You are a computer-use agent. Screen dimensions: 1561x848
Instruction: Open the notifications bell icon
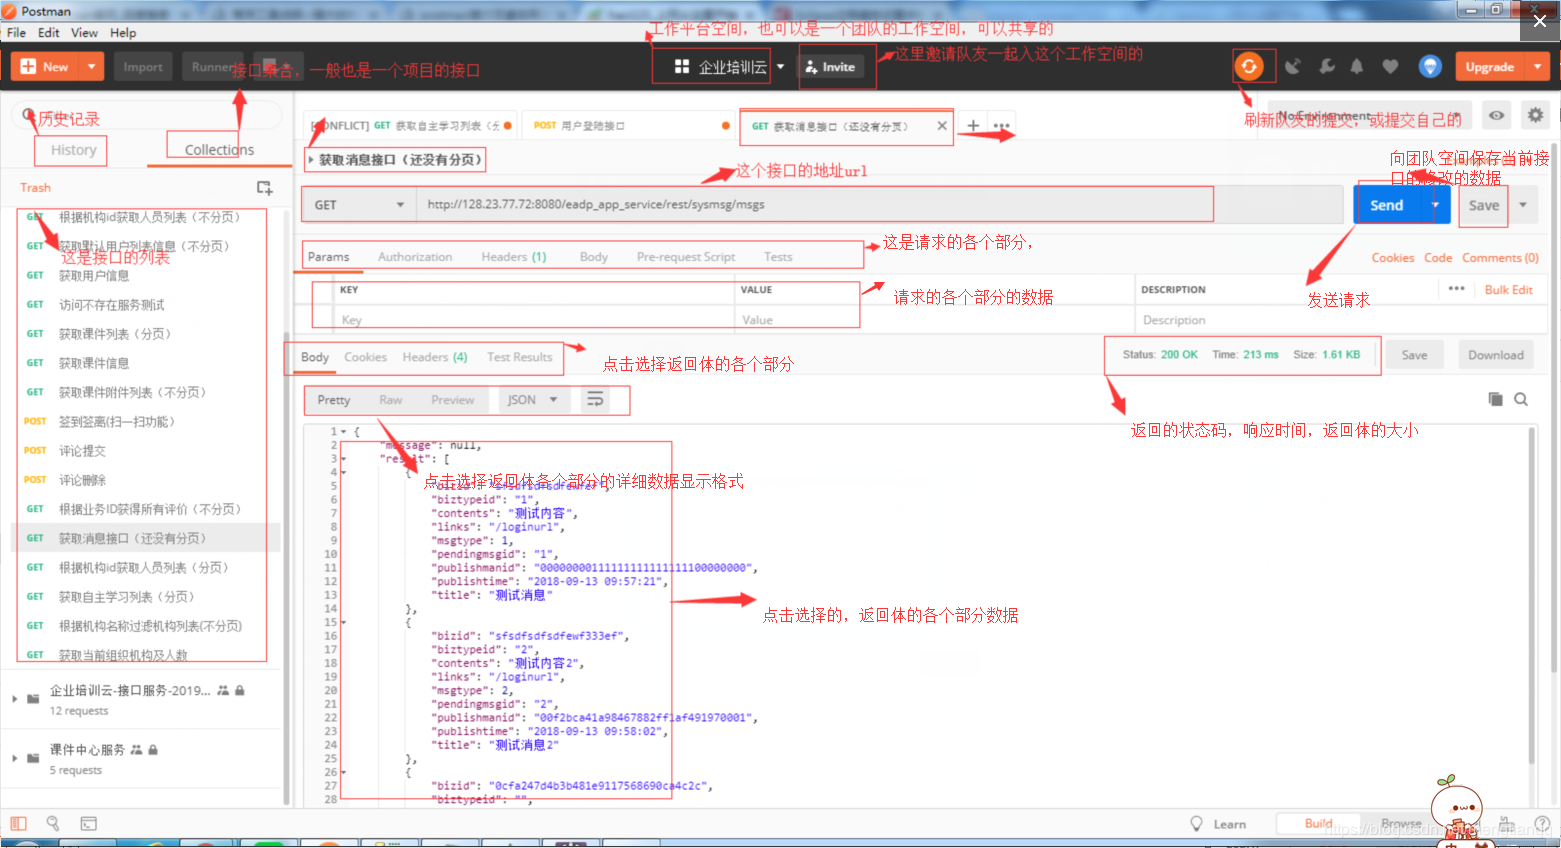[1357, 67]
